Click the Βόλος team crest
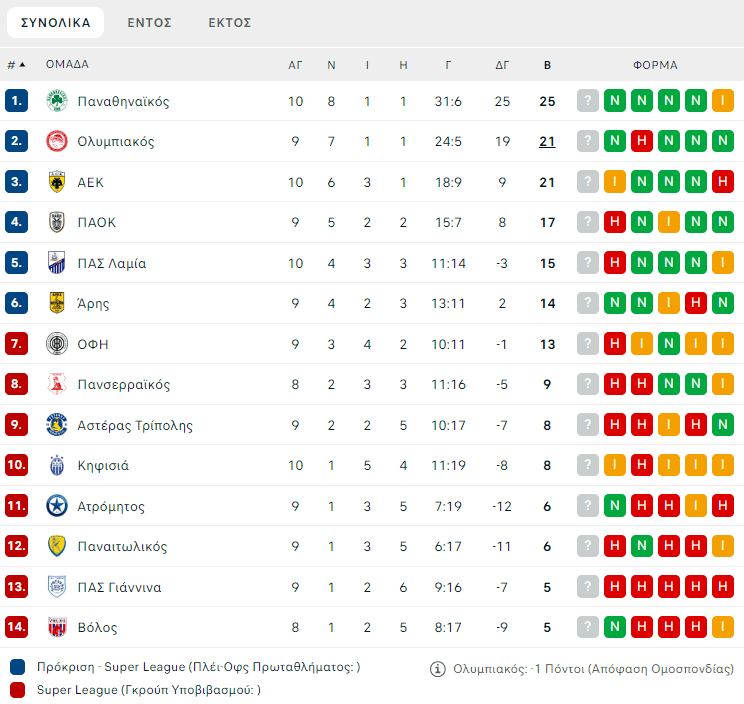This screenshot has width=744, height=704. click(x=56, y=627)
